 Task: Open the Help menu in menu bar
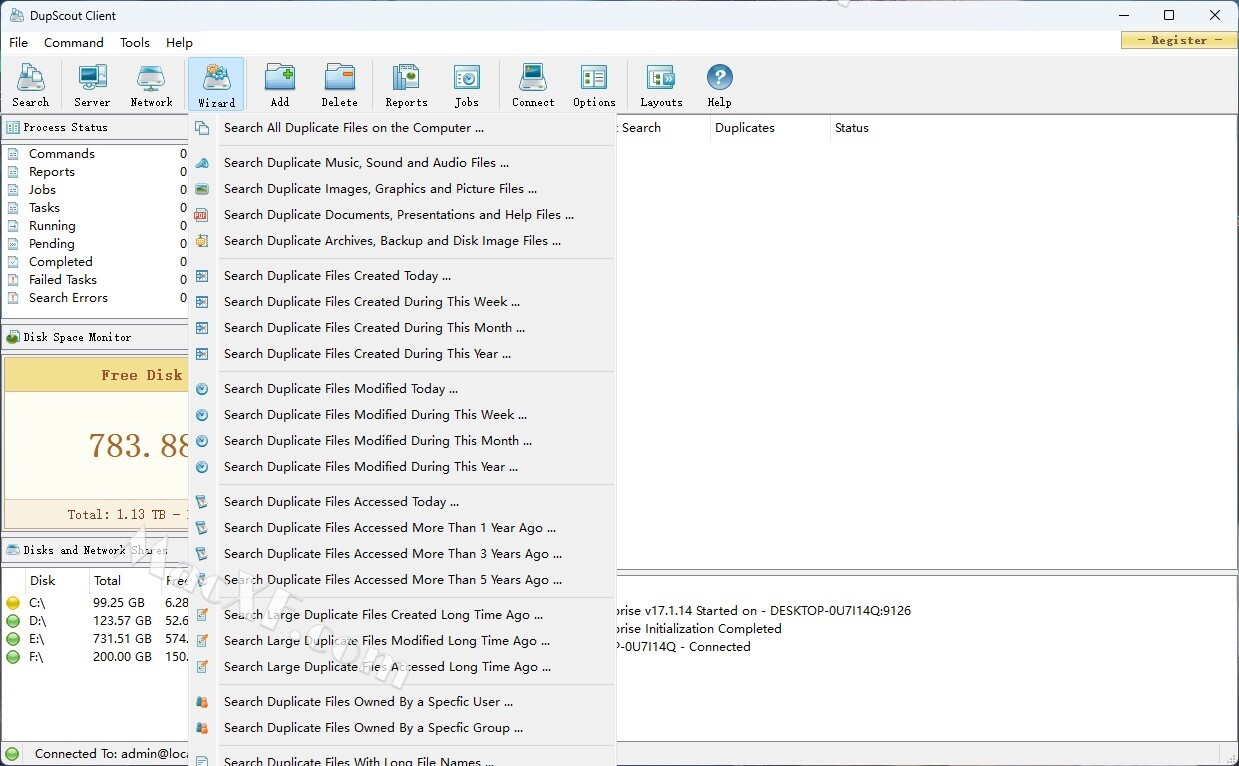click(x=179, y=43)
